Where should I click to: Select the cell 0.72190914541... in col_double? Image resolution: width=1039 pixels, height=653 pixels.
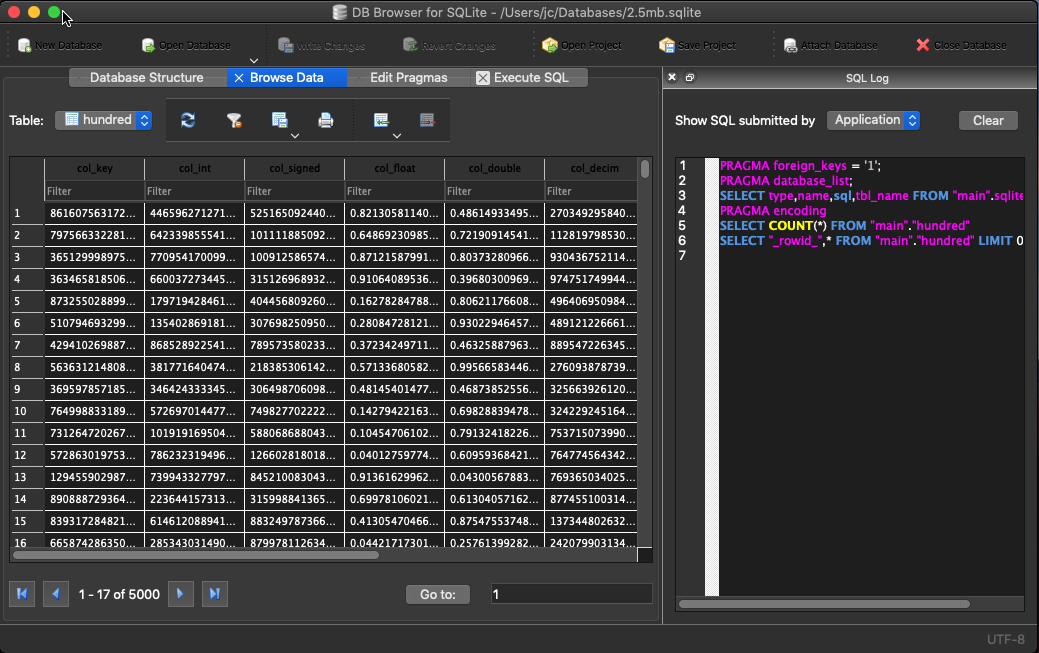494,235
